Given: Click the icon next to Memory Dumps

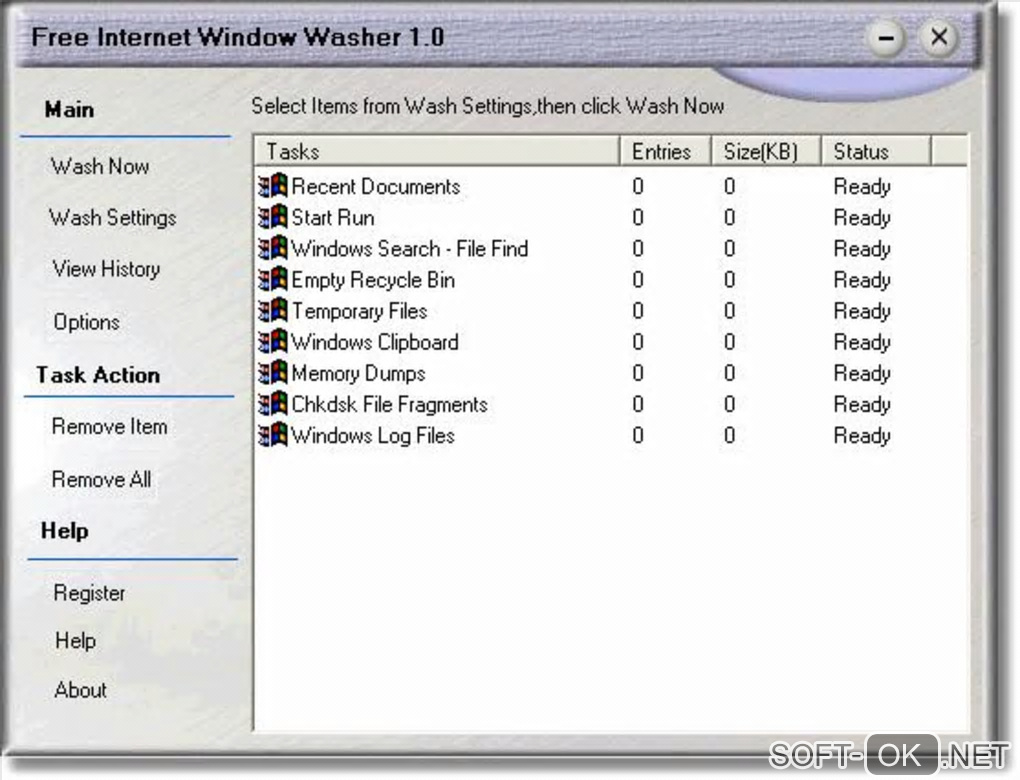Looking at the screenshot, I should coord(273,373).
